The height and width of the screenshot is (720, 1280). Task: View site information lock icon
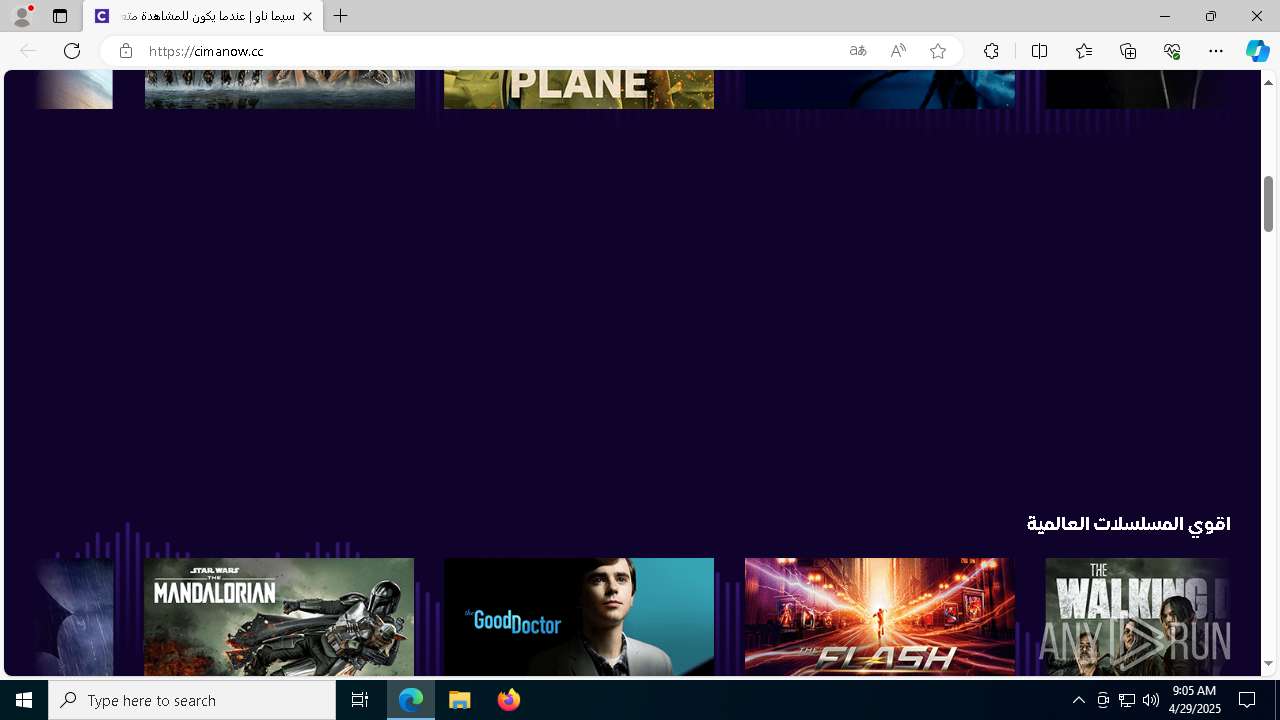pos(125,51)
